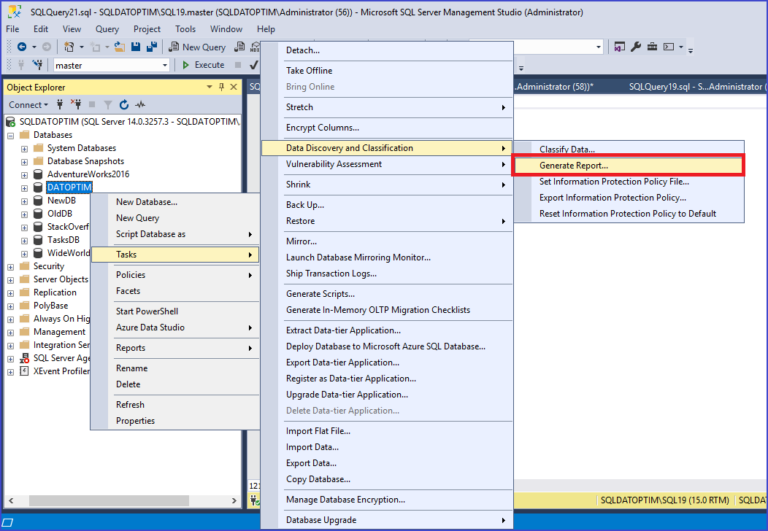
Task: Click the Toolbox briefcase icon
Action: pos(652,47)
